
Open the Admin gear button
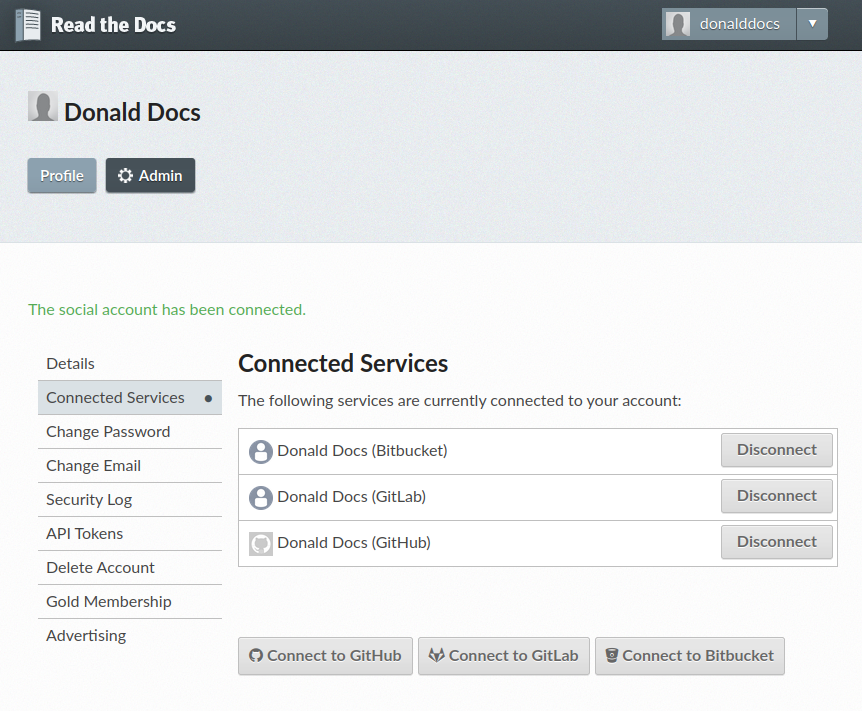pyautogui.click(x=150, y=175)
